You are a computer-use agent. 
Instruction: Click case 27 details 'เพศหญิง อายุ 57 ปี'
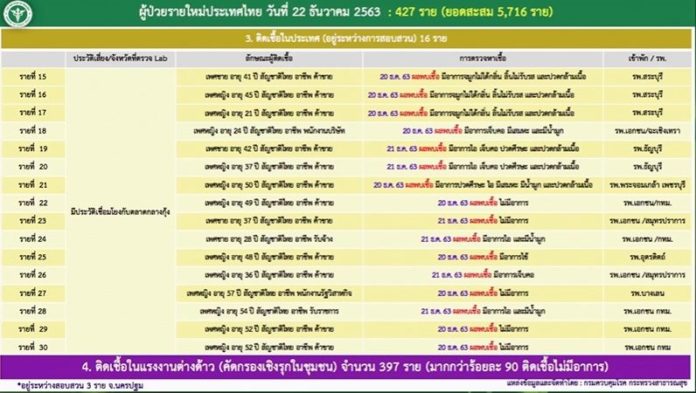pyautogui.click(x=269, y=293)
